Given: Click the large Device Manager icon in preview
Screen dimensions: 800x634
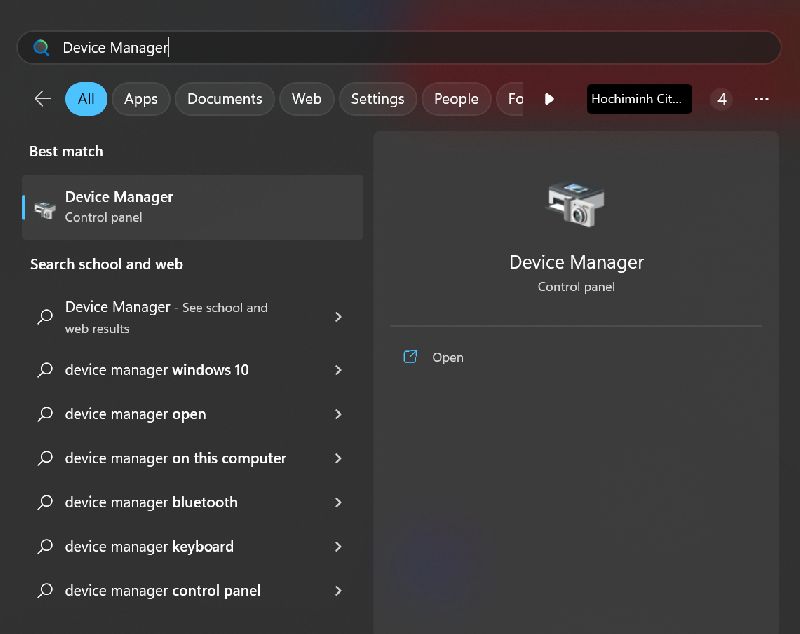Looking at the screenshot, I should (576, 204).
